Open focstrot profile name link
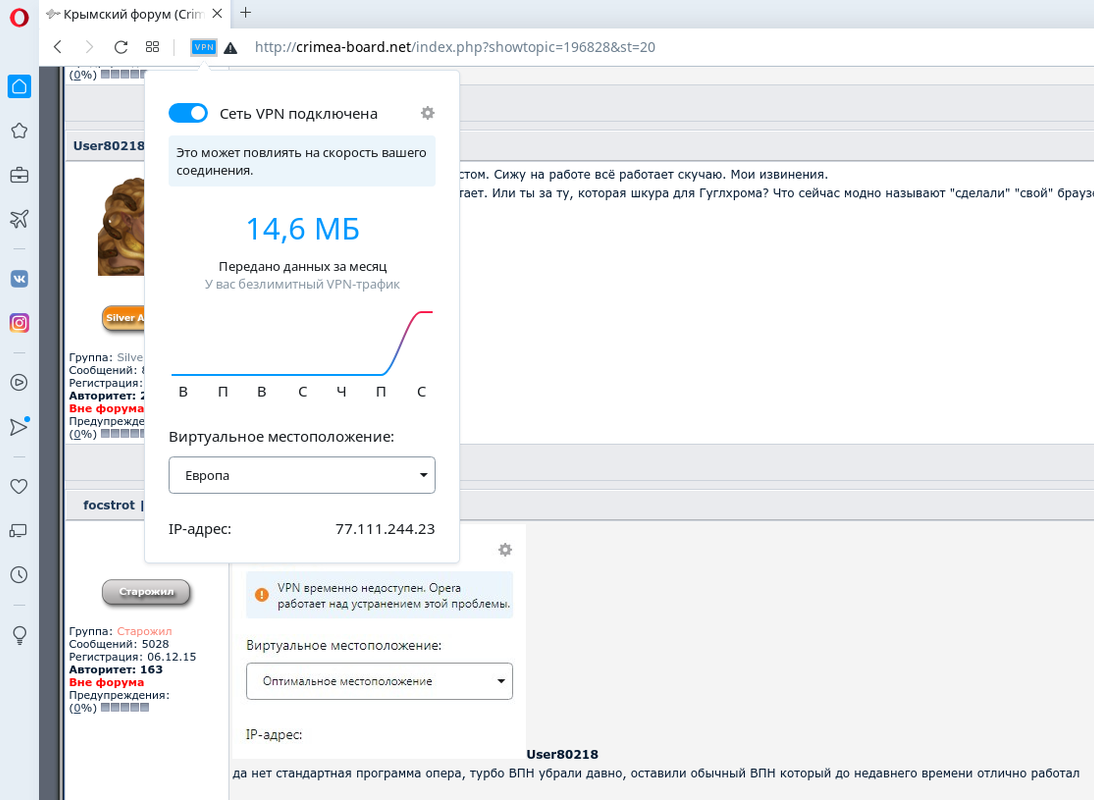 pos(109,505)
